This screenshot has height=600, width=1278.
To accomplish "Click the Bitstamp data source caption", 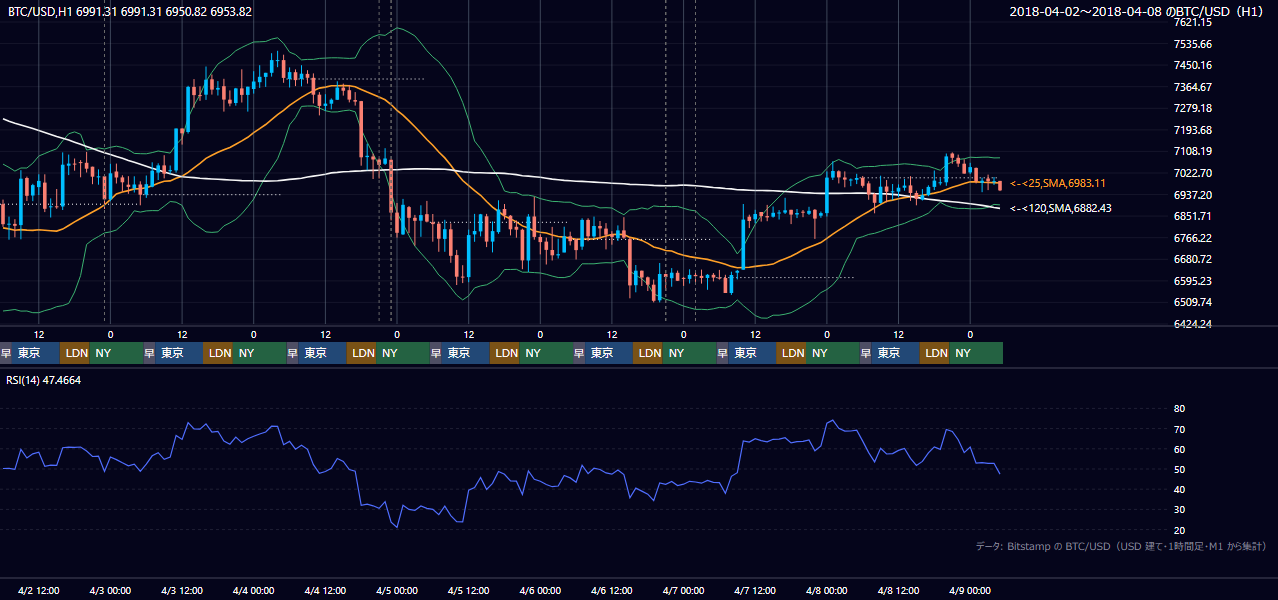I will pyautogui.click(x=1121, y=546).
